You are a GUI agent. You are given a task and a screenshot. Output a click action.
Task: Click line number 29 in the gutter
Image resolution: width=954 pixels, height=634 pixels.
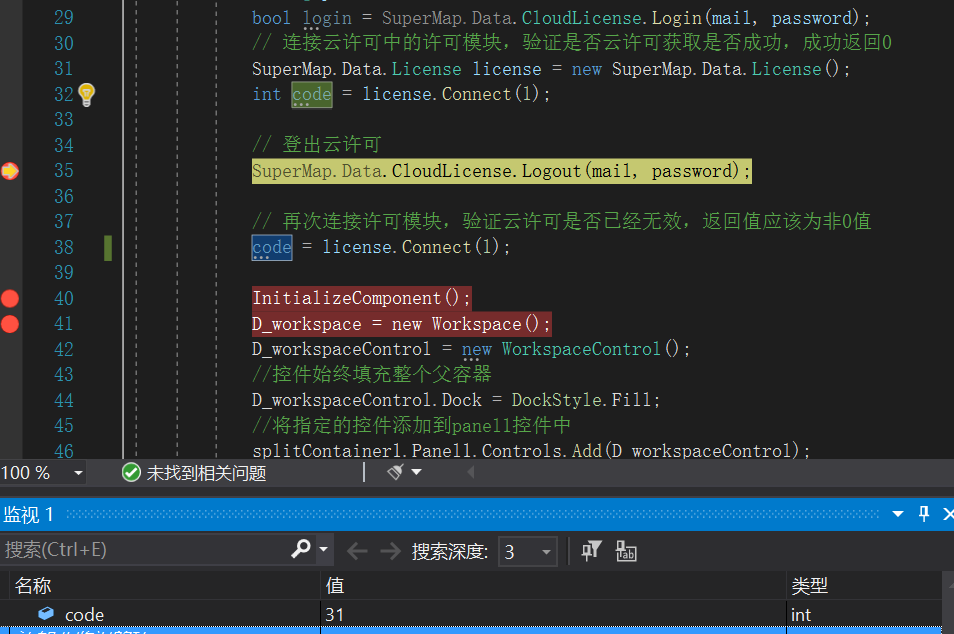pos(64,18)
